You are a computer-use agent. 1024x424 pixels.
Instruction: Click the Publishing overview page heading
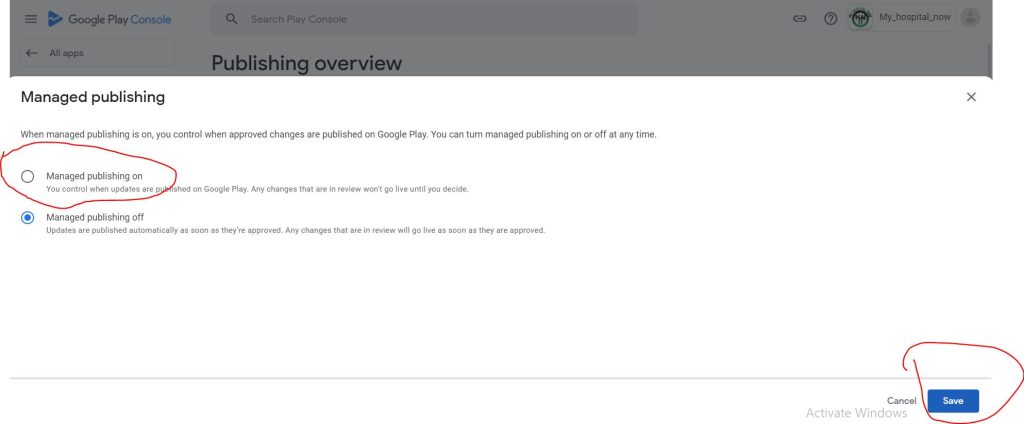coord(306,63)
